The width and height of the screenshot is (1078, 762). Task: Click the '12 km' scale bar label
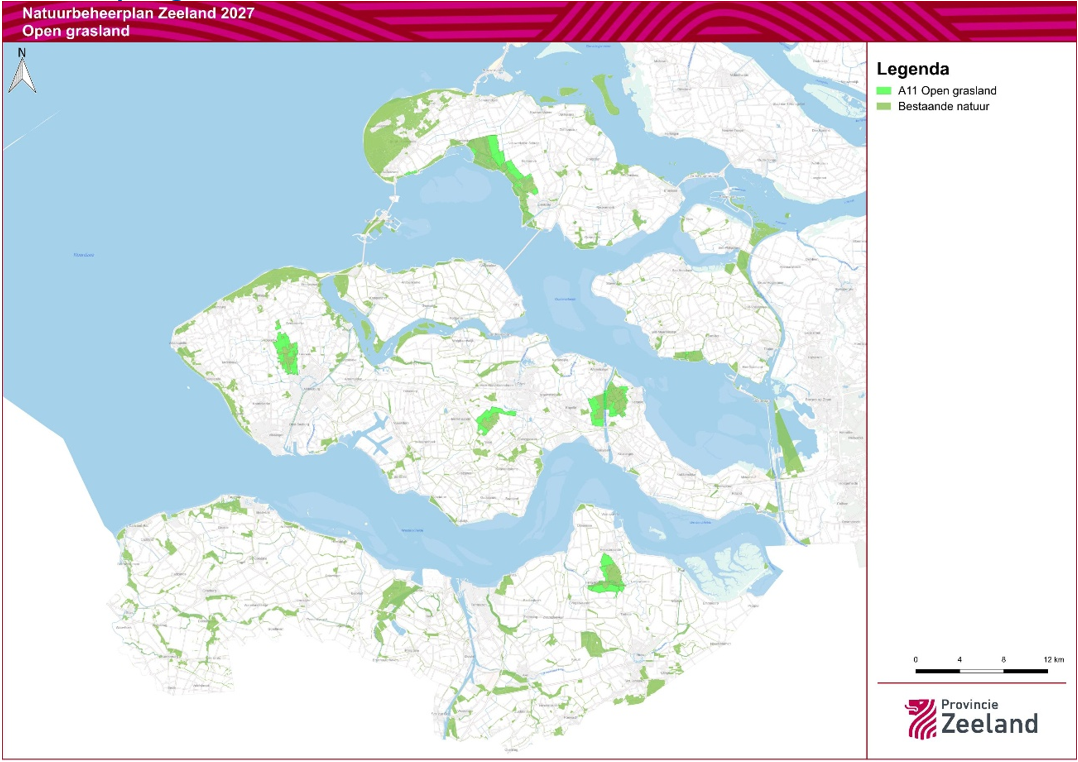1054,660
